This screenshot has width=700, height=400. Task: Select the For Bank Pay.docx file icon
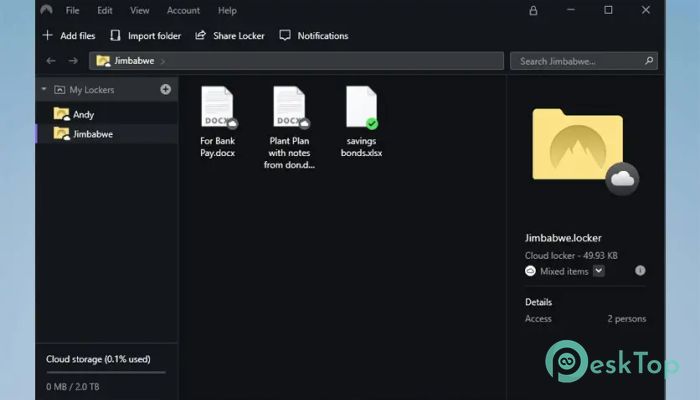[x=217, y=106]
